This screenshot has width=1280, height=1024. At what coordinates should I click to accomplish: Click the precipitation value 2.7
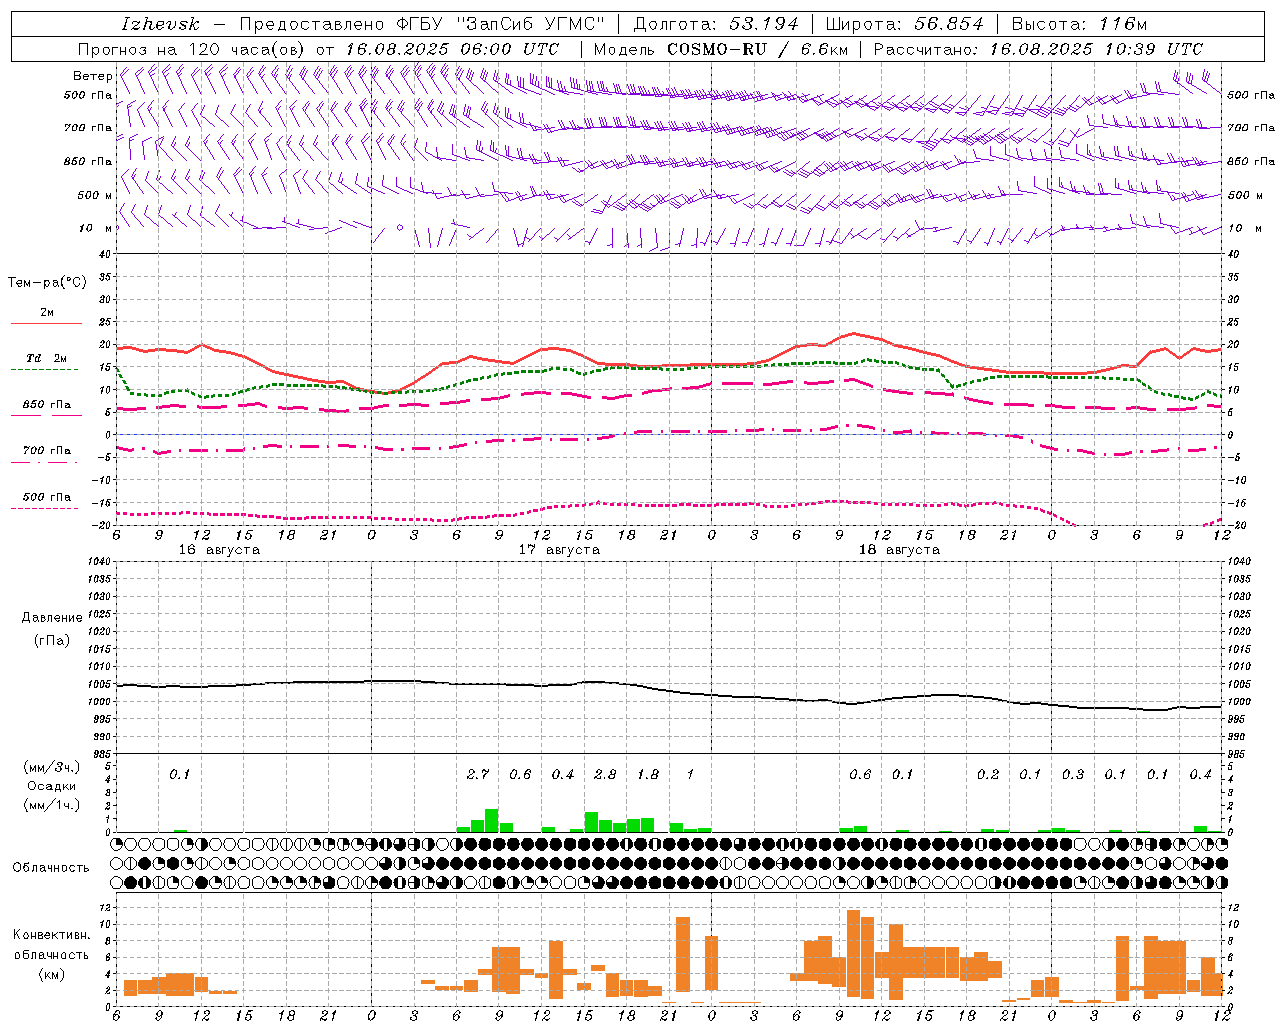click(478, 774)
